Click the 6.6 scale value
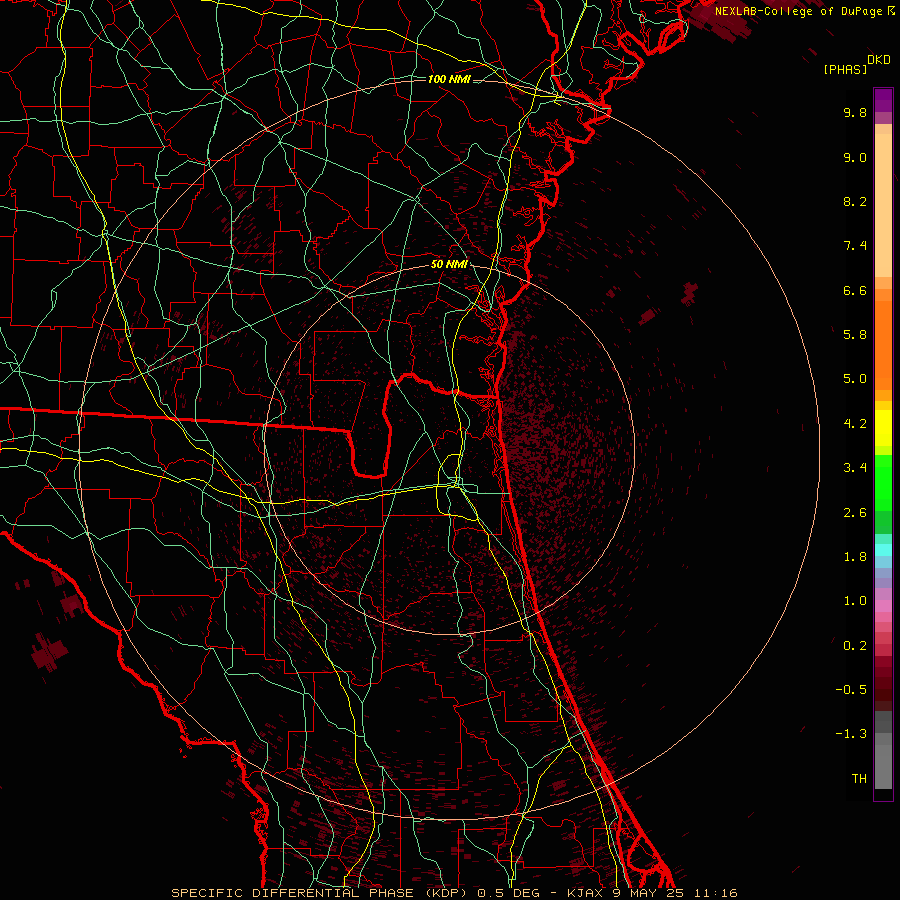The height and width of the screenshot is (900, 900). 855,290
